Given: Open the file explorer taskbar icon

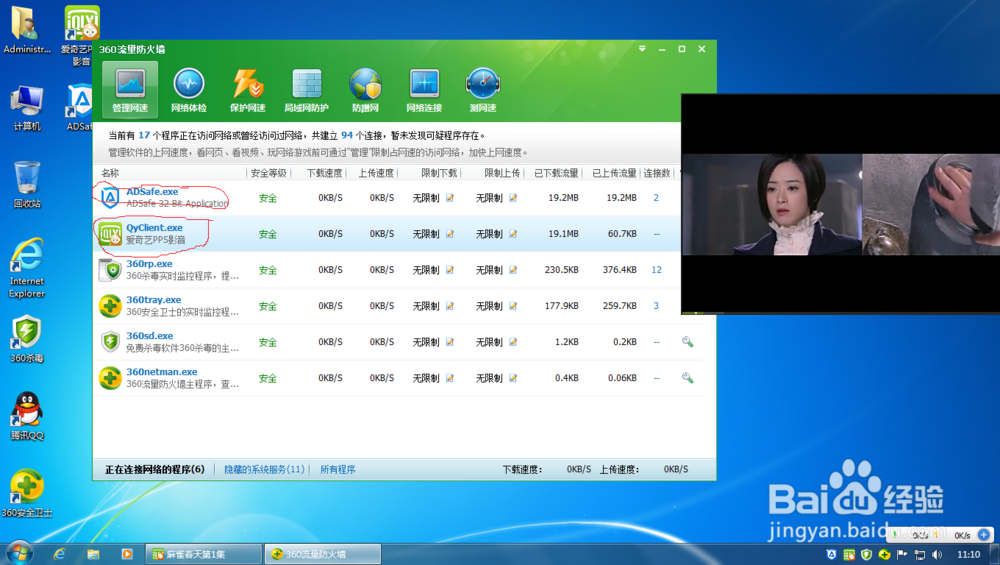Looking at the screenshot, I should [93, 554].
